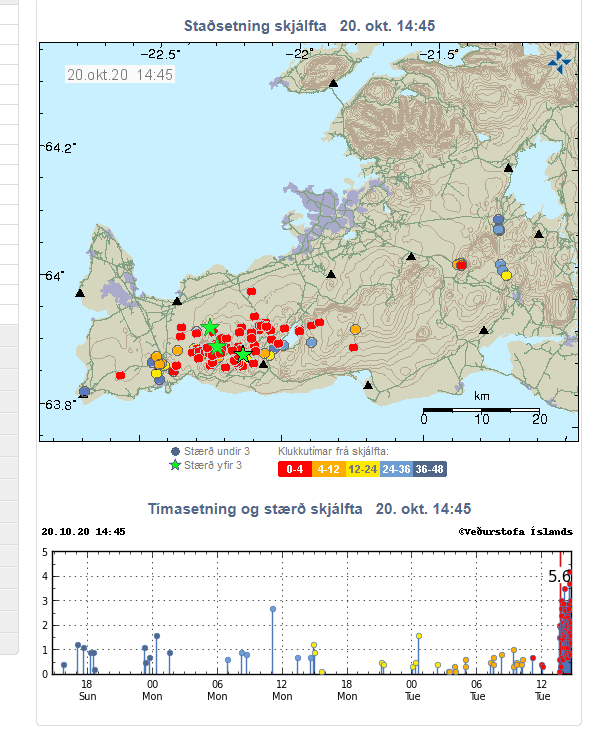Click the blue marker at the southwest tip
This screenshot has height=745, width=598.
[85, 392]
